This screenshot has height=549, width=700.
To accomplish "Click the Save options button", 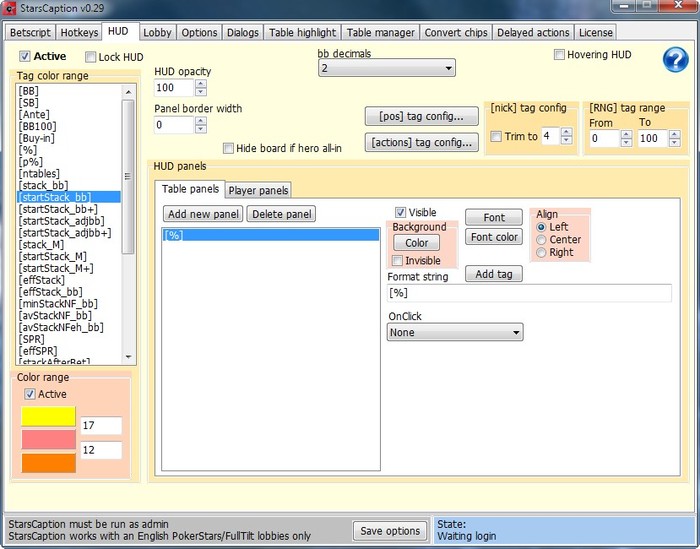I will coord(390,531).
